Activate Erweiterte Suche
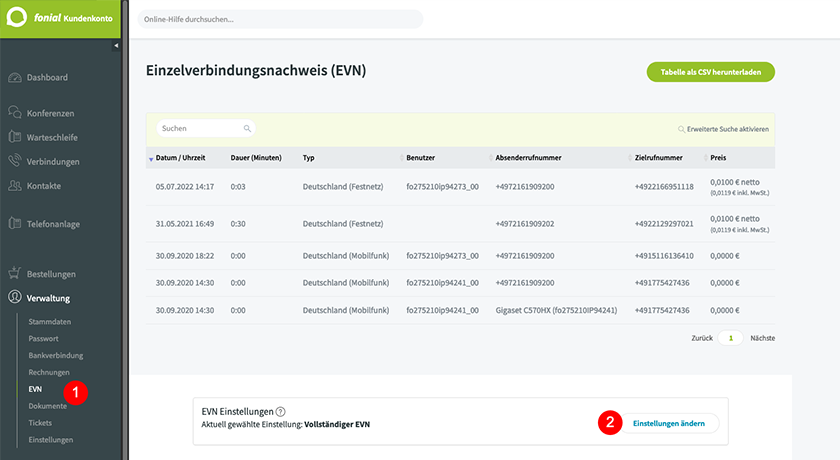Screen dimensions: 840x460 tap(727, 129)
